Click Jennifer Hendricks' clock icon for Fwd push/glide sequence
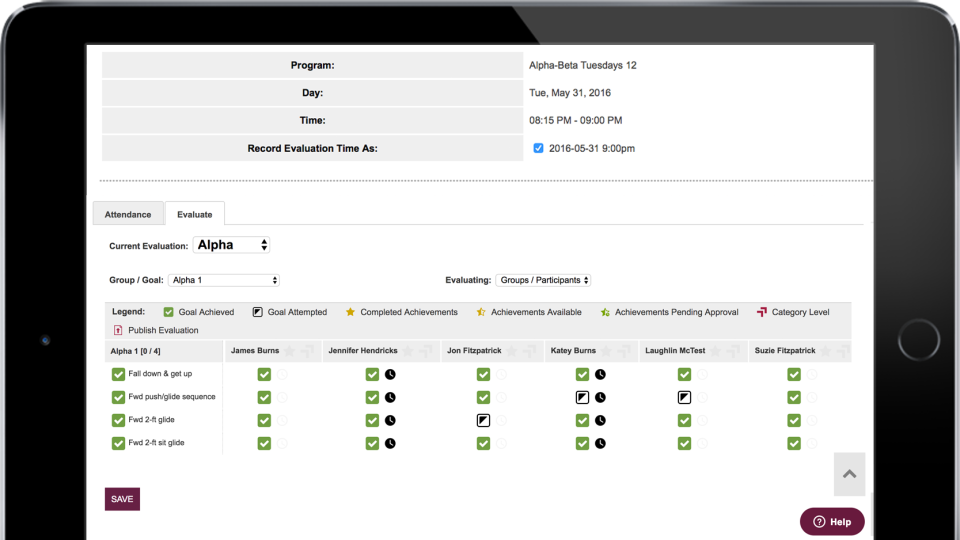Screen dimensions: 960x540 [x=390, y=397]
